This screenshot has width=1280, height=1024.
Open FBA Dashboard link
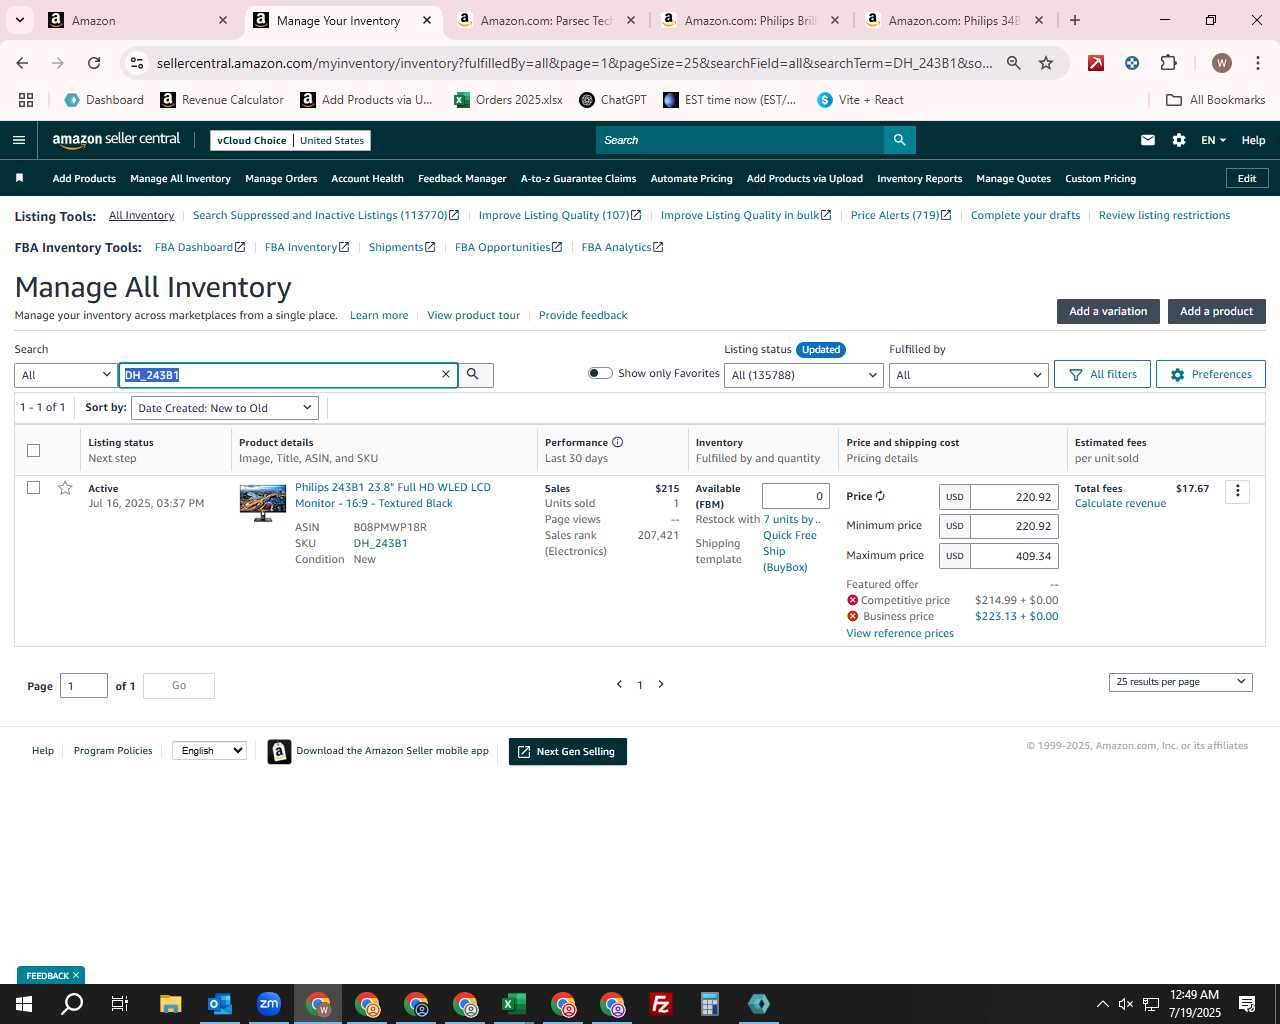[x=199, y=247]
